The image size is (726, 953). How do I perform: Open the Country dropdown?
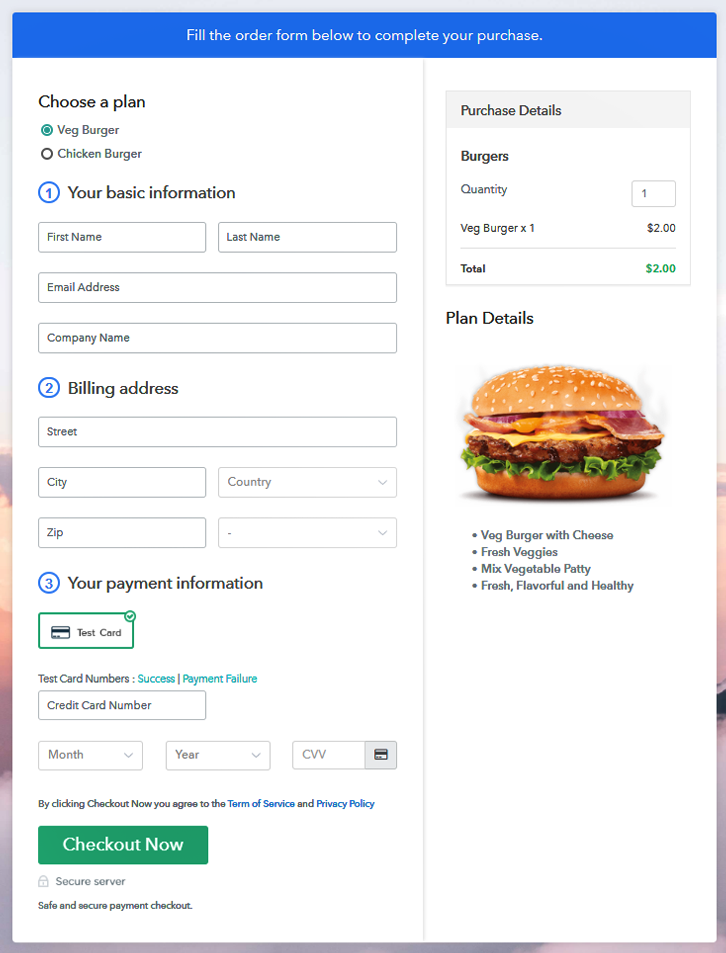click(307, 482)
